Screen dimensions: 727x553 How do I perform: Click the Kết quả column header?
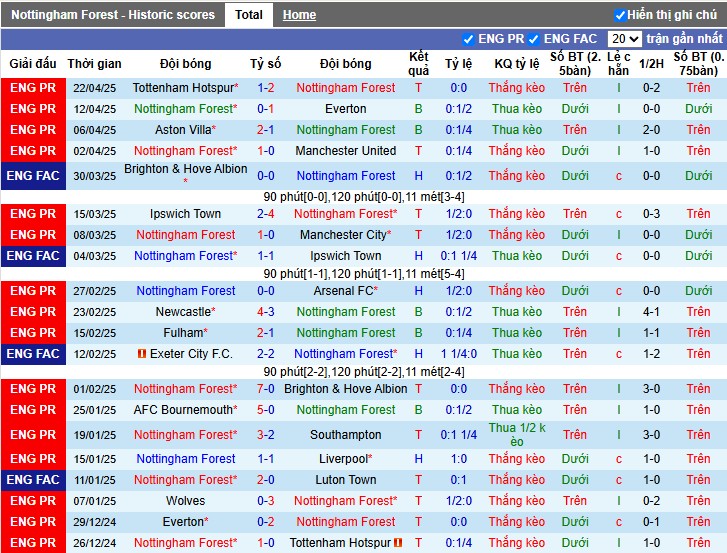(x=419, y=64)
